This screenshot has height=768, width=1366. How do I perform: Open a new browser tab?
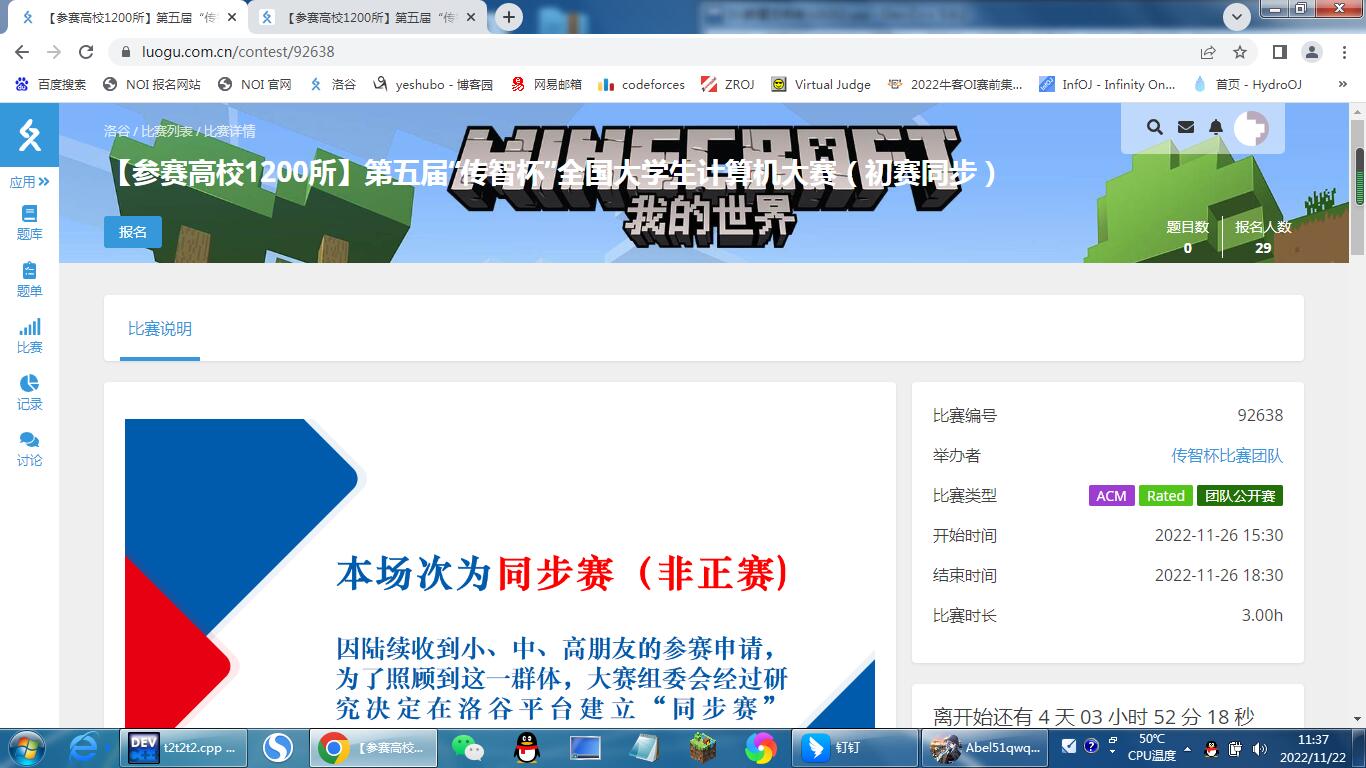pos(509,17)
